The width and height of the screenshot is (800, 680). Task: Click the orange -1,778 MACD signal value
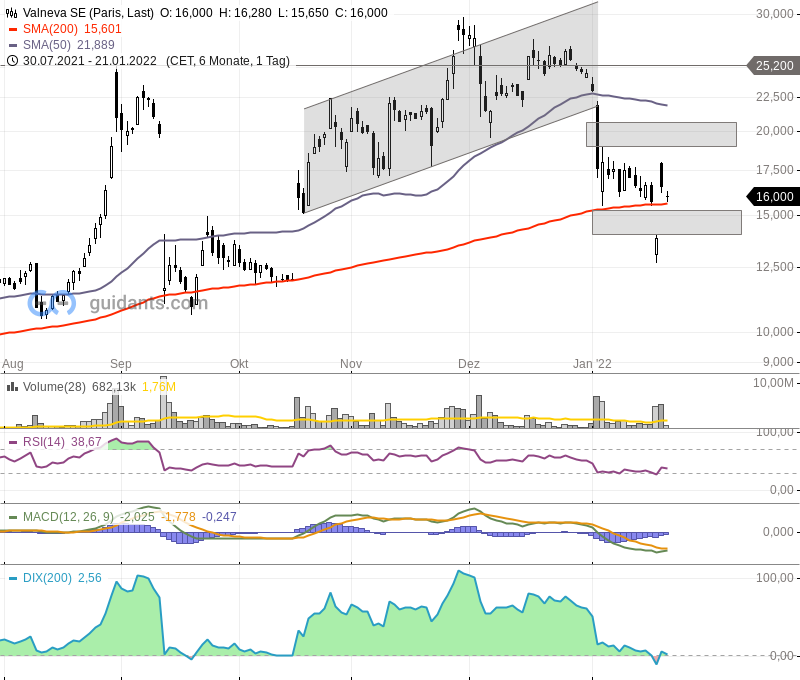click(179, 517)
